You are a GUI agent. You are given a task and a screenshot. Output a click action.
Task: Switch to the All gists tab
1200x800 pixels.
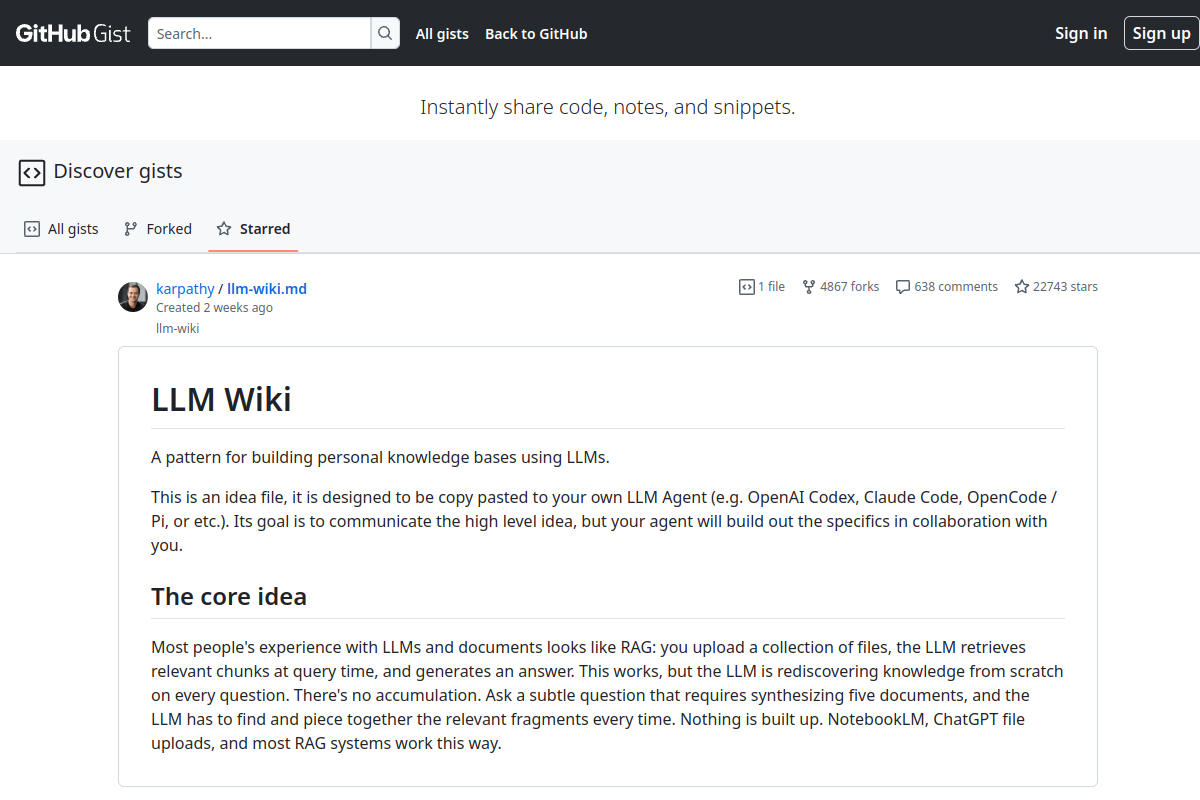tap(61, 229)
